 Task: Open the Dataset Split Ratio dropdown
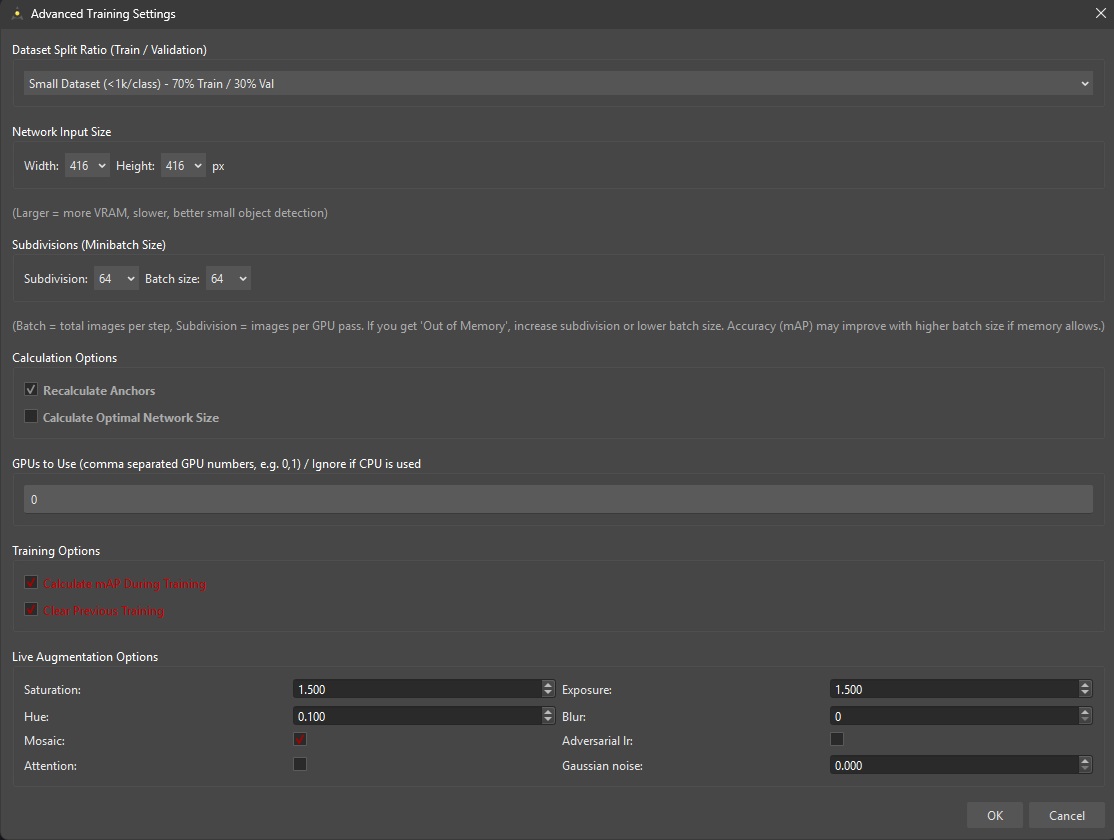557,84
